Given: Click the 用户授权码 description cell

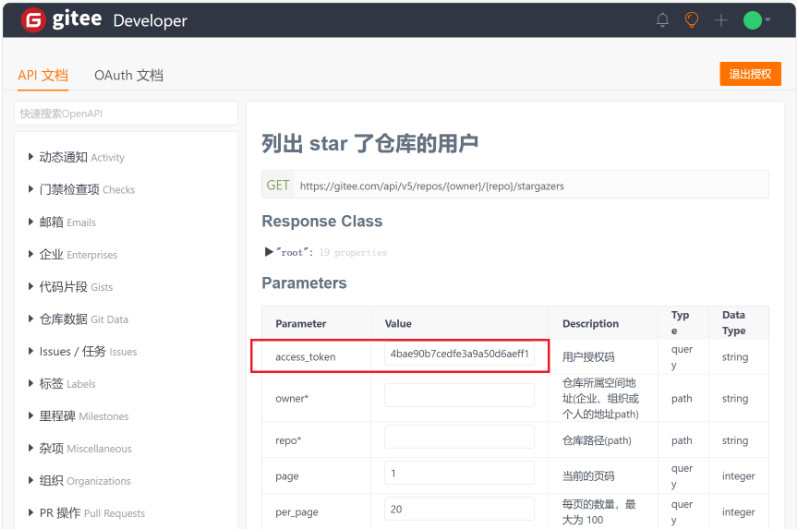Looking at the screenshot, I should tap(588, 357).
